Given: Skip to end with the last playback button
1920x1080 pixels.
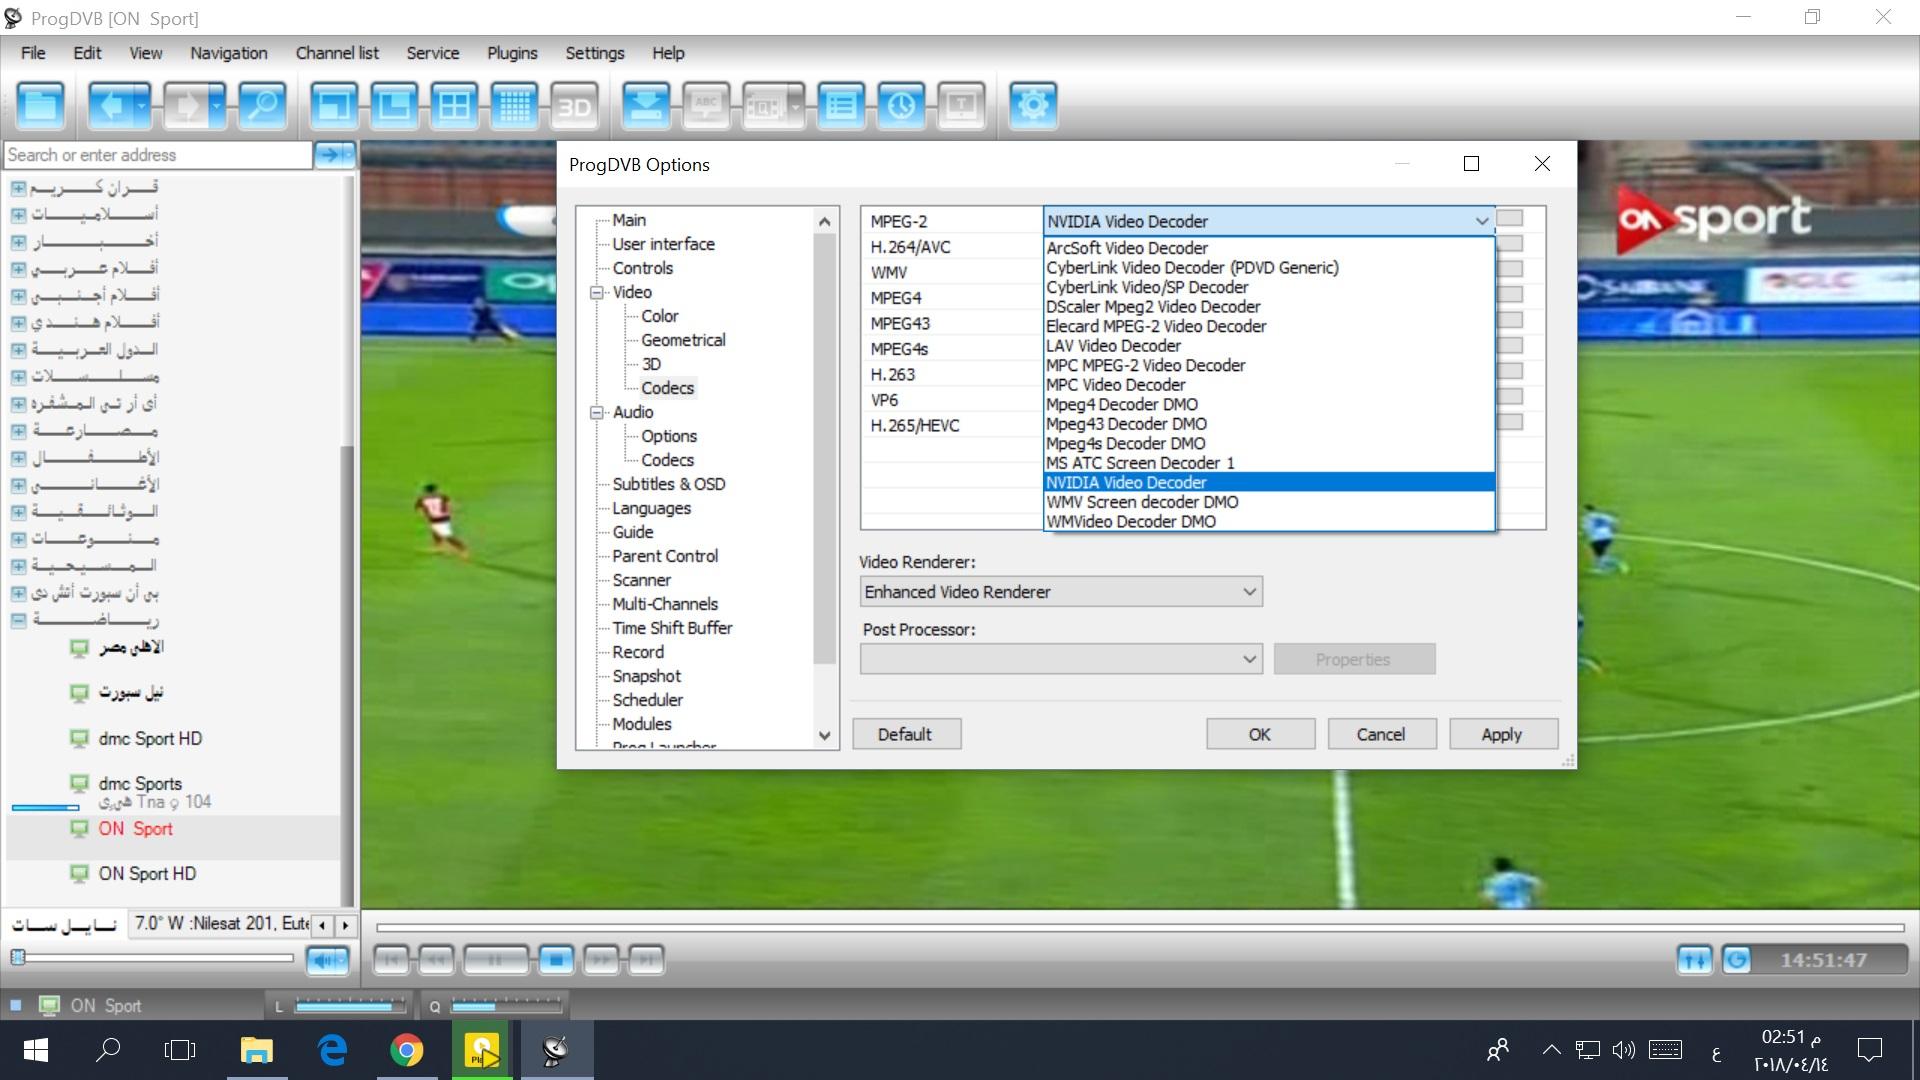Looking at the screenshot, I should tap(647, 960).
